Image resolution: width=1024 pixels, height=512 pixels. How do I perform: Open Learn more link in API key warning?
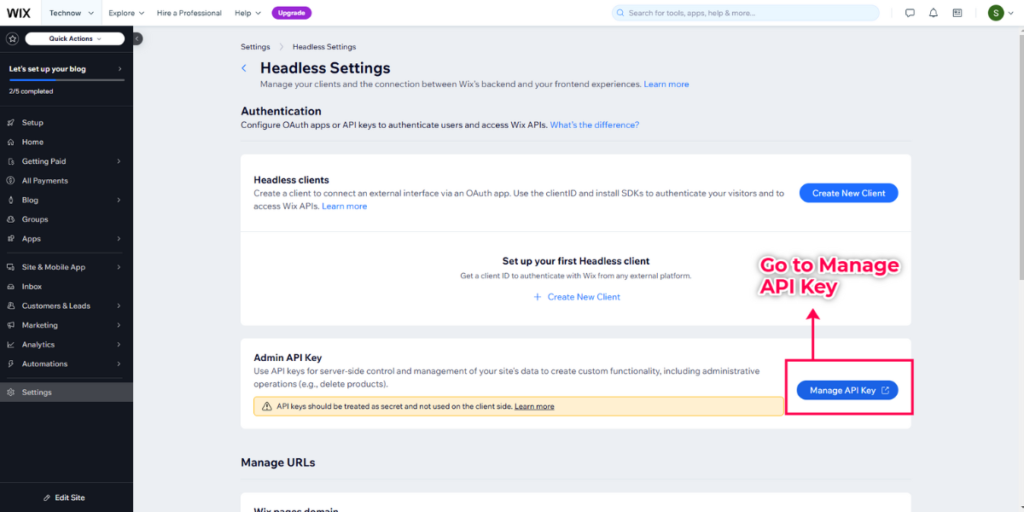(534, 406)
